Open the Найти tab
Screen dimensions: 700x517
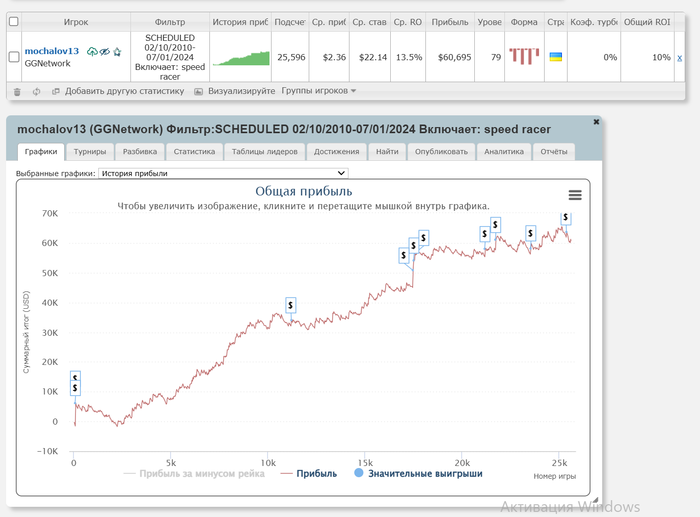pos(387,151)
